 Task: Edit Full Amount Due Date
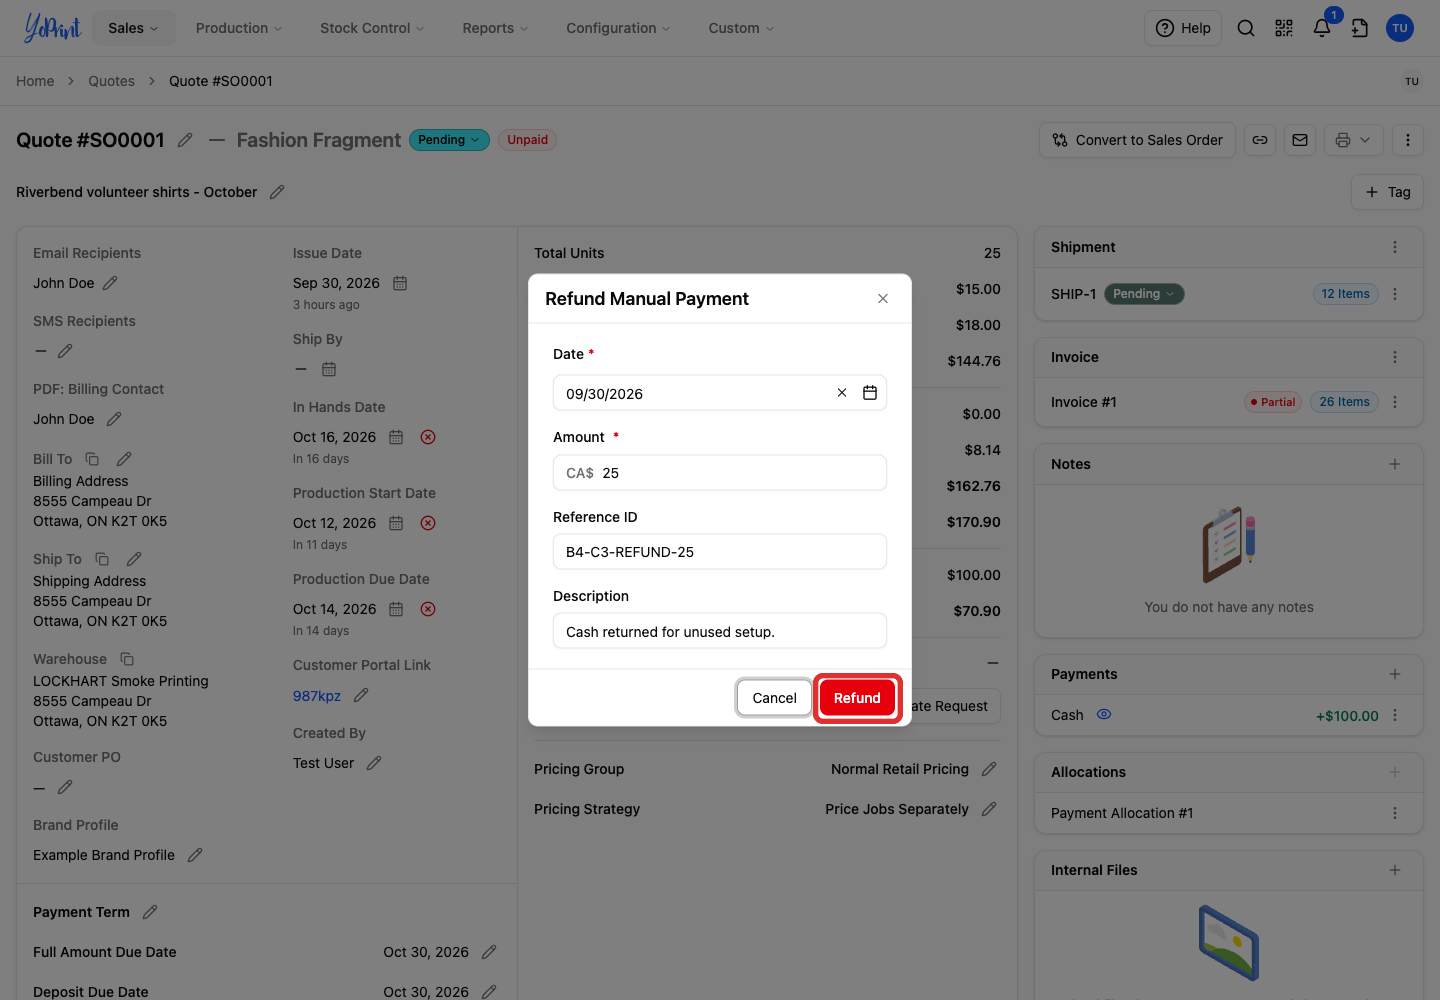489,952
